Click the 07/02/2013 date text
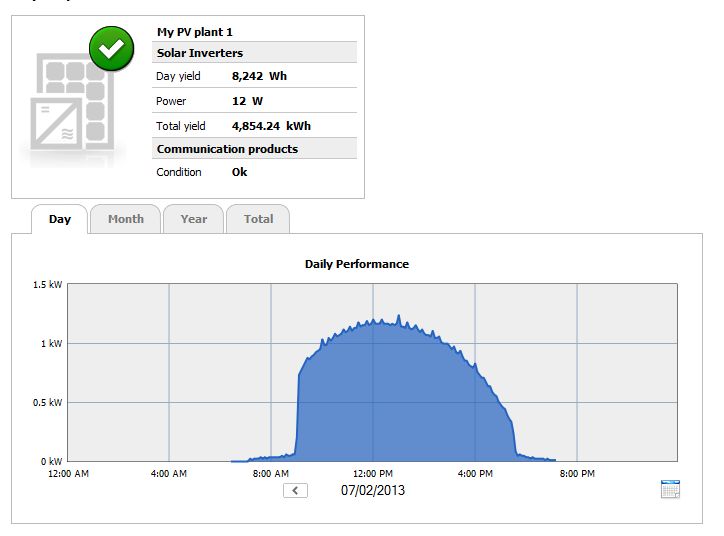Image resolution: width=724 pixels, height=536 pixels. click(x=373, y=490)
